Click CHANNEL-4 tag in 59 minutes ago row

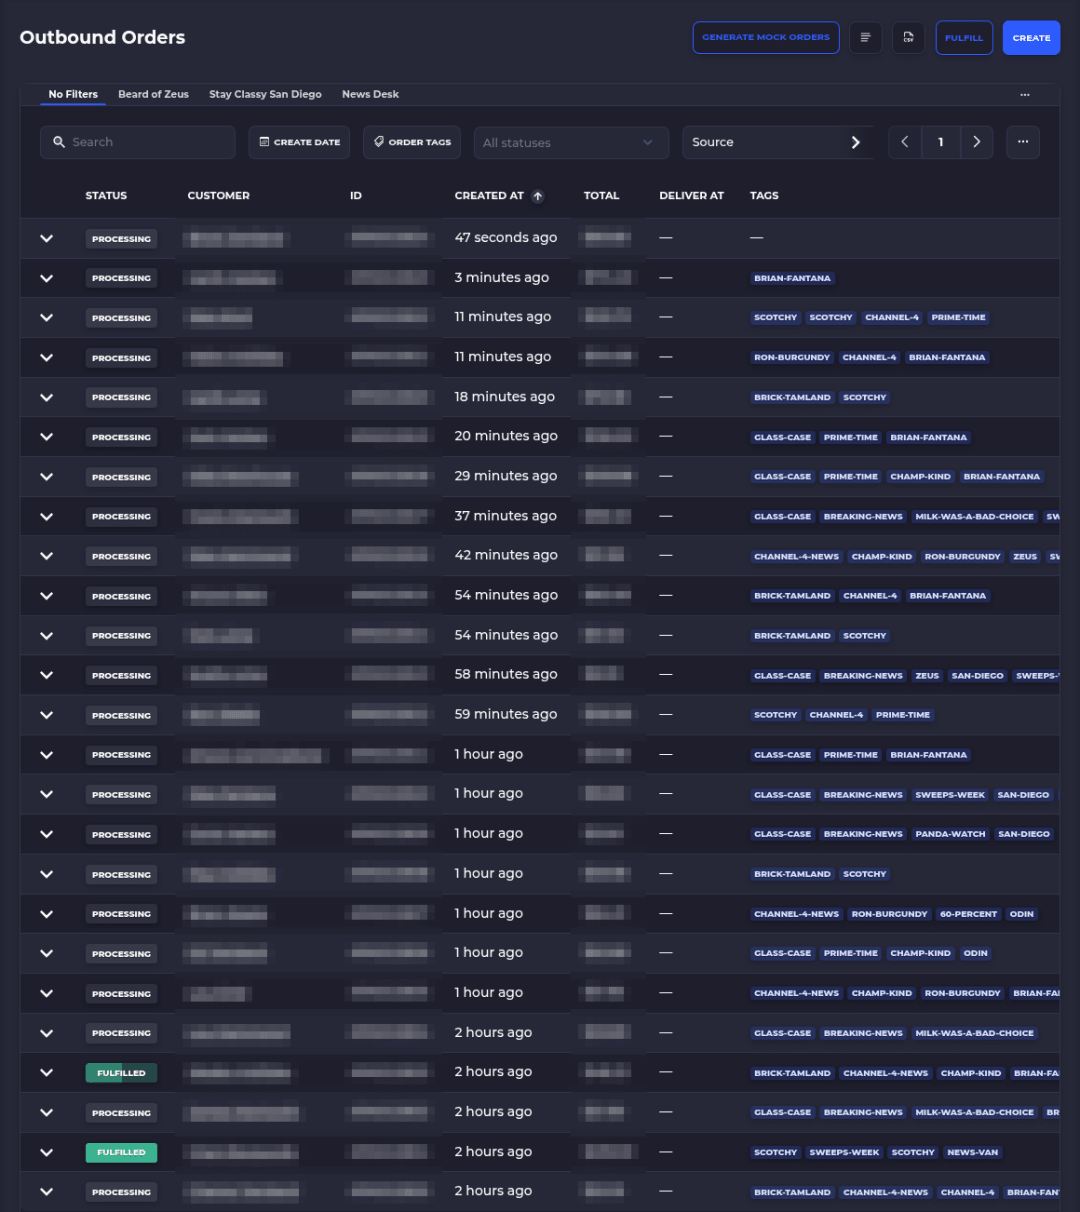(x=836, y=715)
